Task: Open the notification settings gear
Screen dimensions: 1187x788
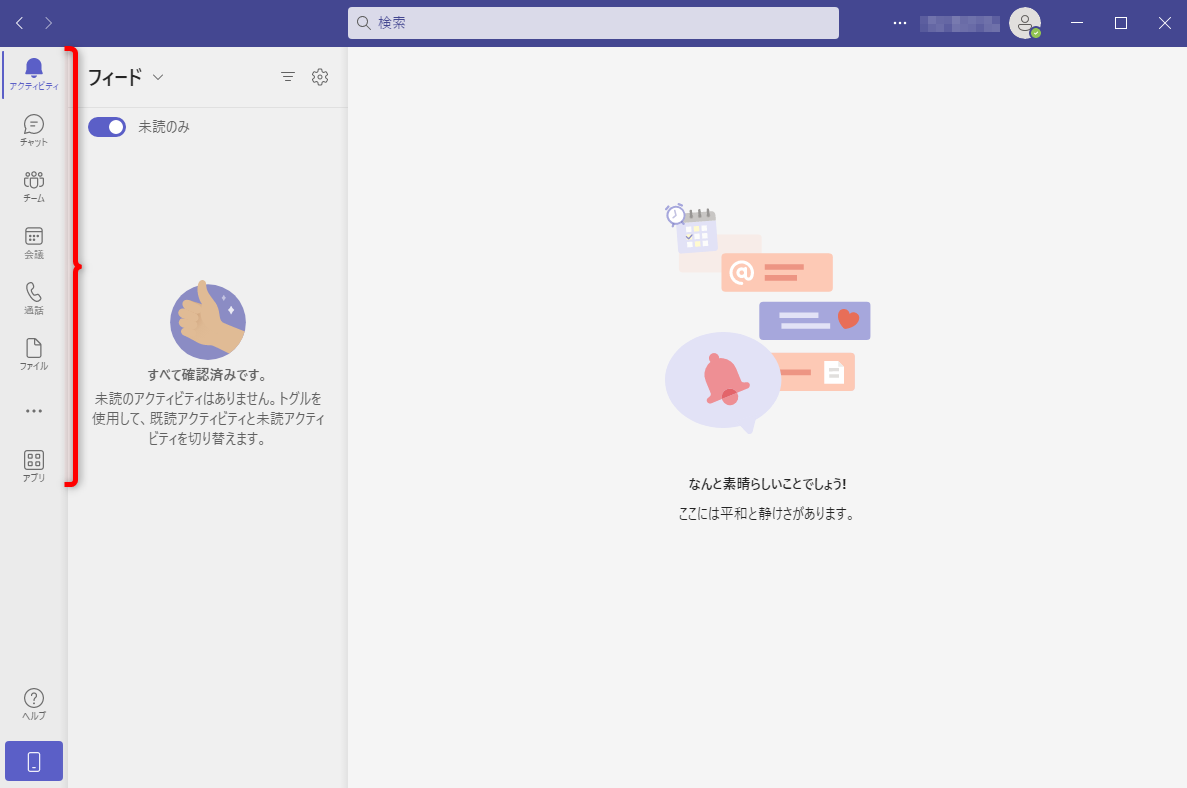Action: [x=320, y=76]
